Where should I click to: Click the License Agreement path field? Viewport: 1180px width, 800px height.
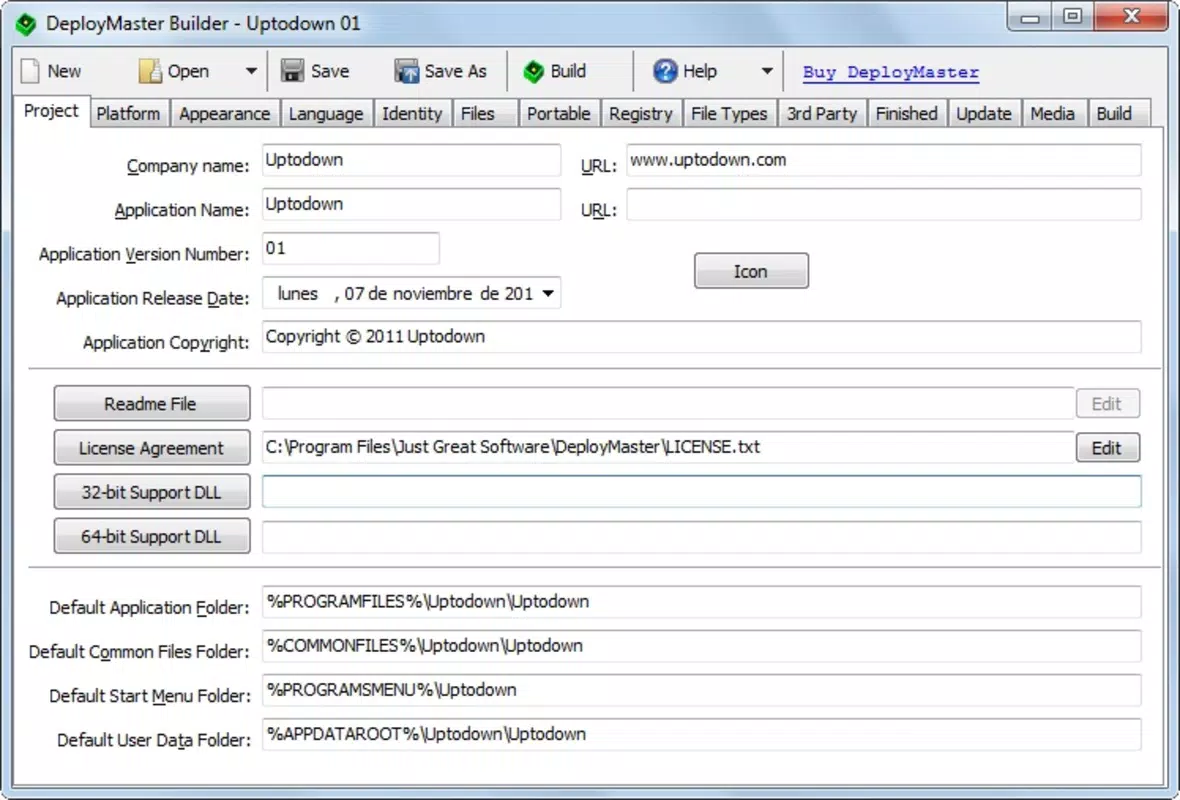pyautogui.click(x=668, y=448)
